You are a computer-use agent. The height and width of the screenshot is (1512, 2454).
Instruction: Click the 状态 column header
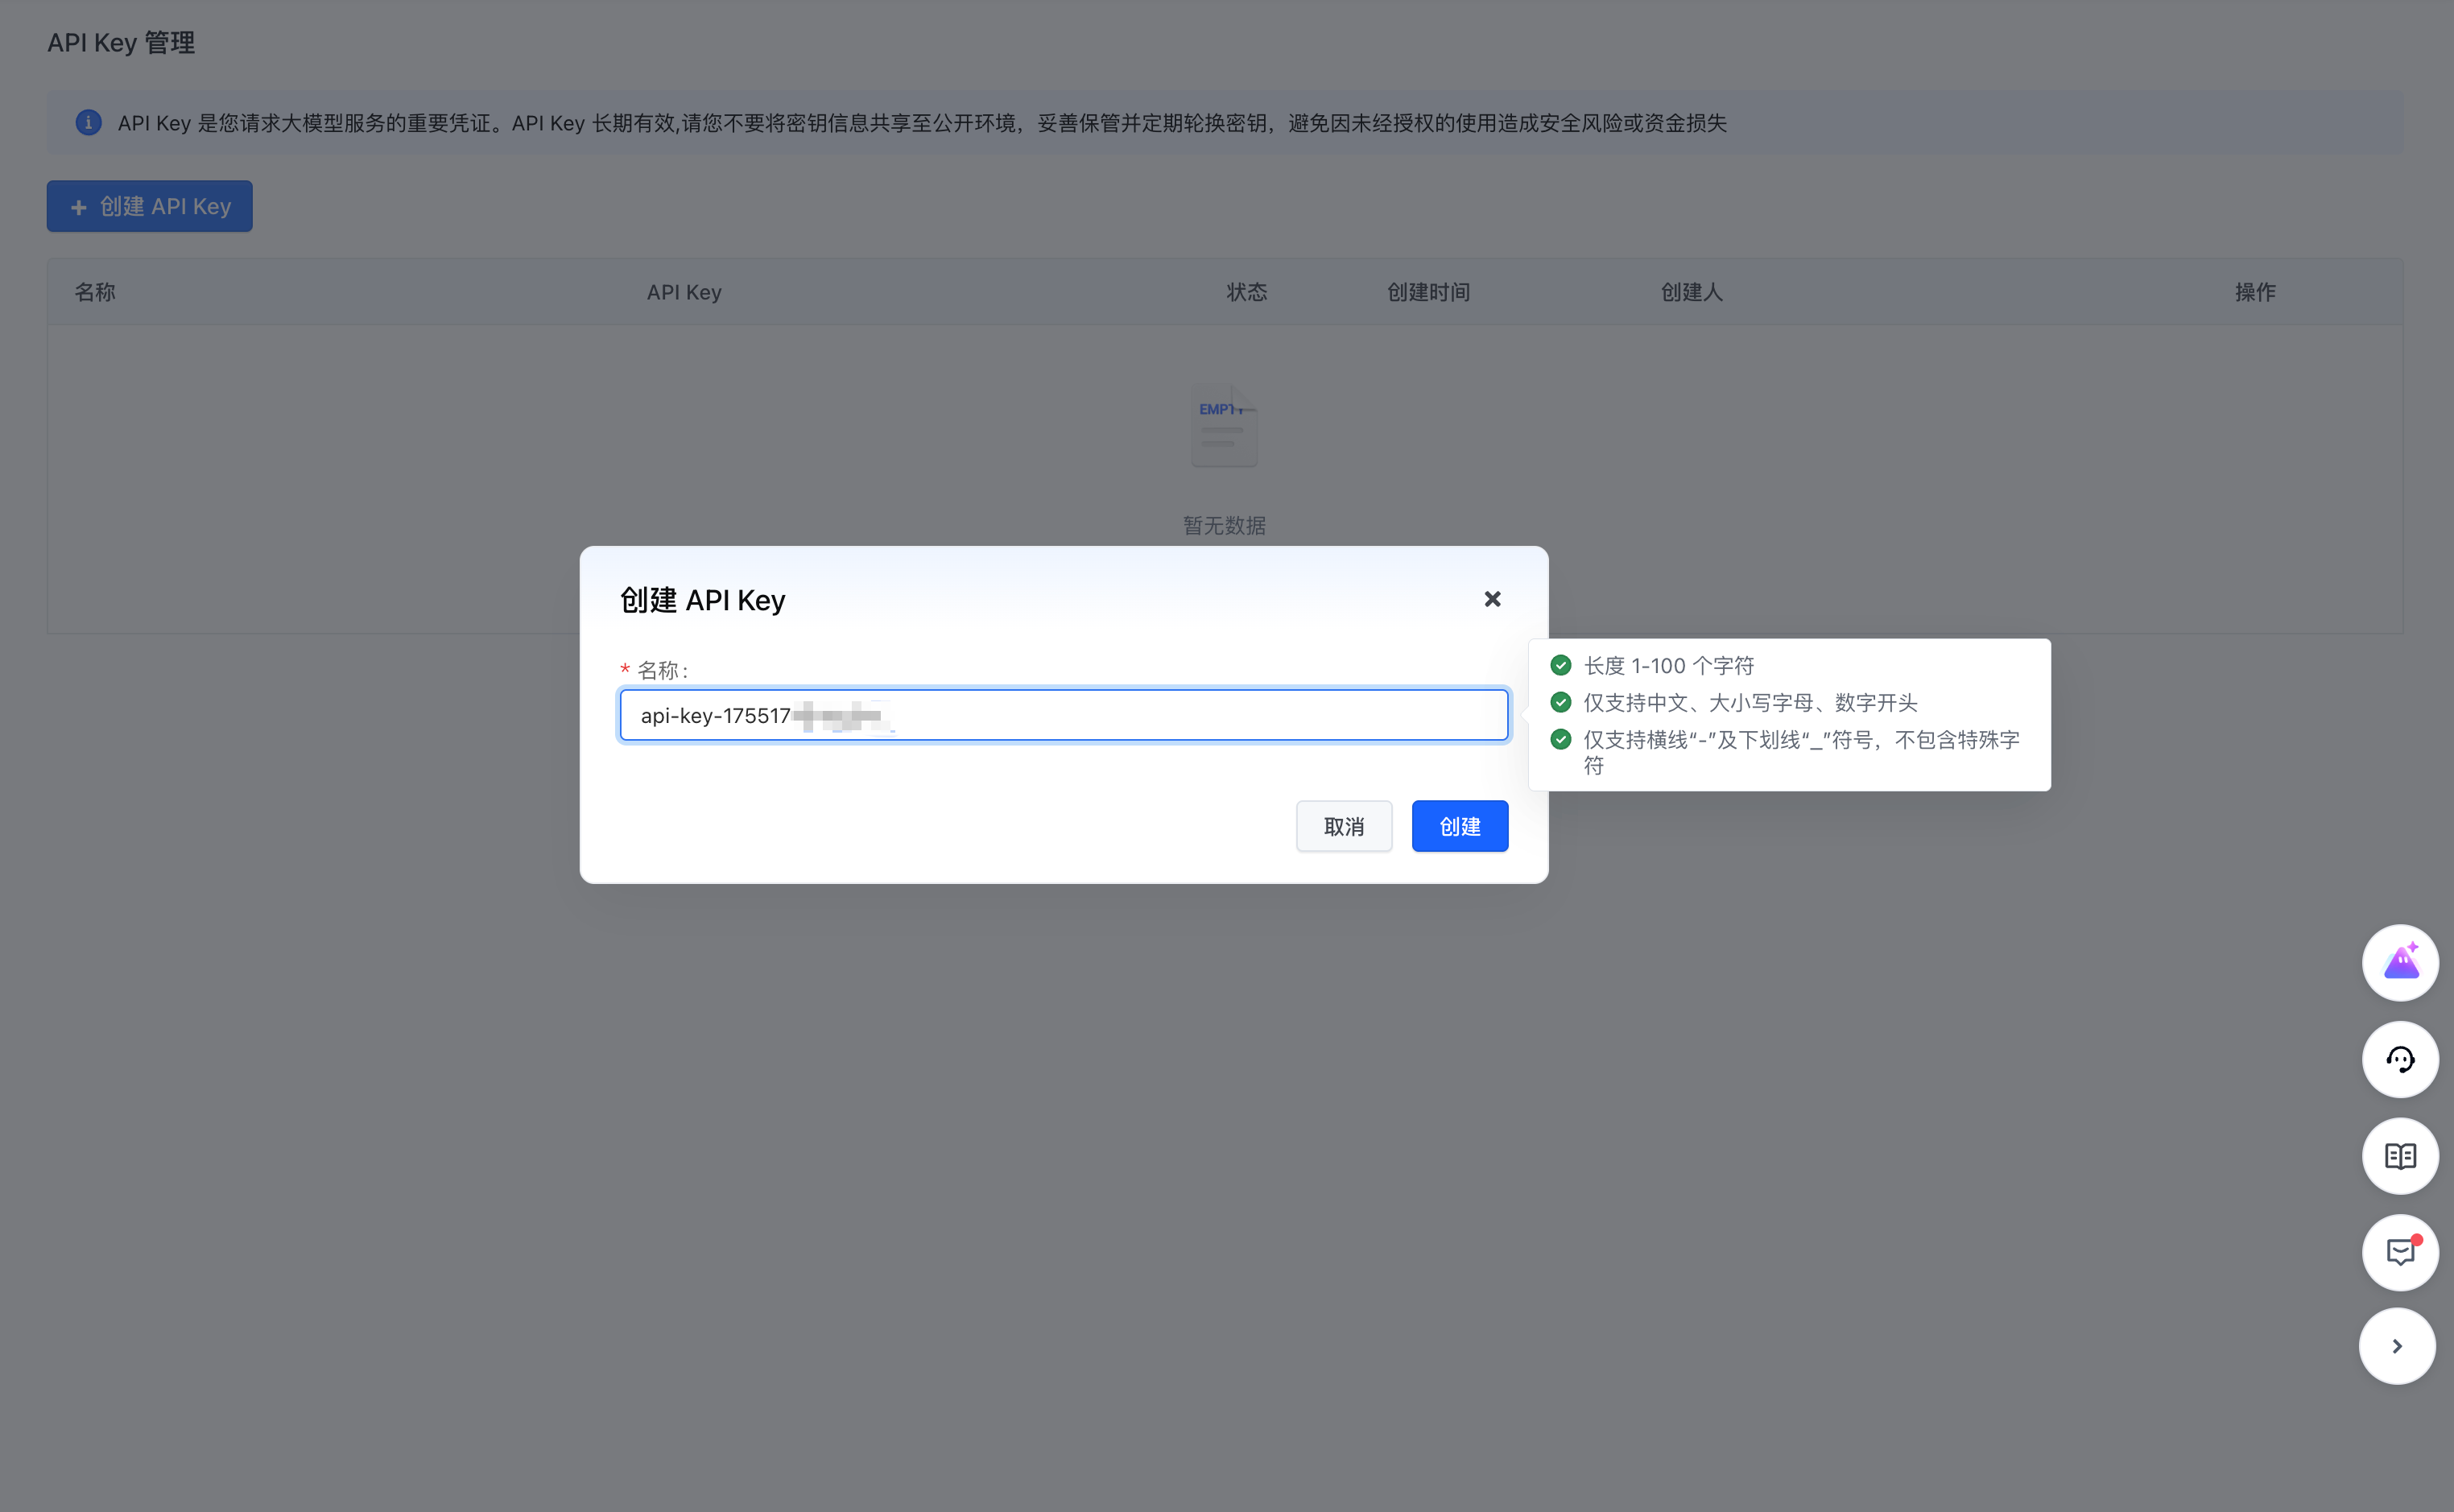point(1246,292)
